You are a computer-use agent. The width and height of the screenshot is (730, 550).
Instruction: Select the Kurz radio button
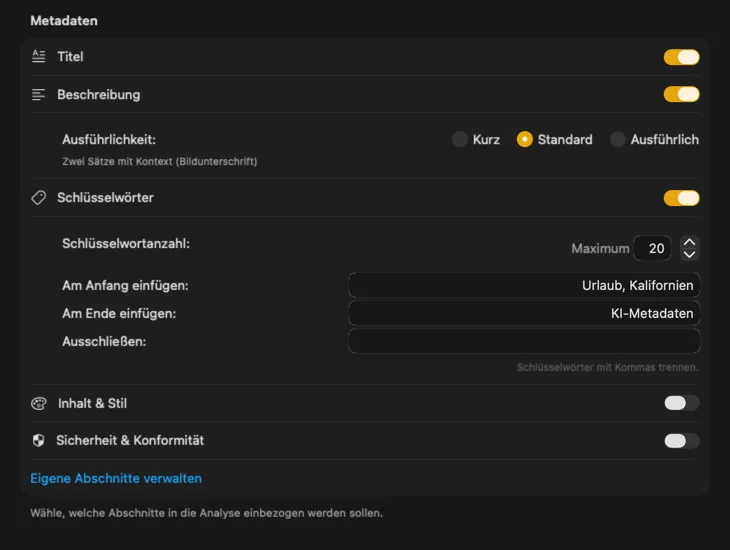(x=460, y=140)
